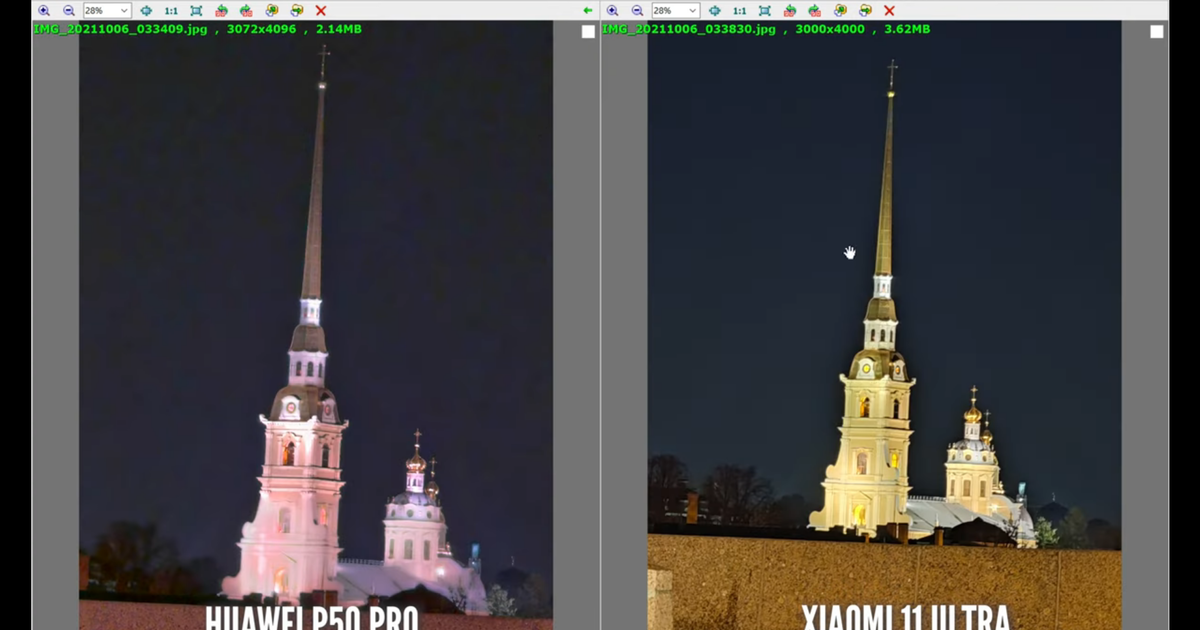
Task: Click left pane copy-to-folder icon
Action: tap(271, 10)
